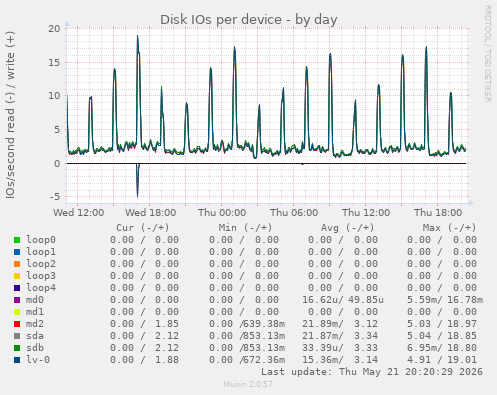497x395 pixels.
Task: Click the y-axis value '-5'
Action: (x=55, y=197)
